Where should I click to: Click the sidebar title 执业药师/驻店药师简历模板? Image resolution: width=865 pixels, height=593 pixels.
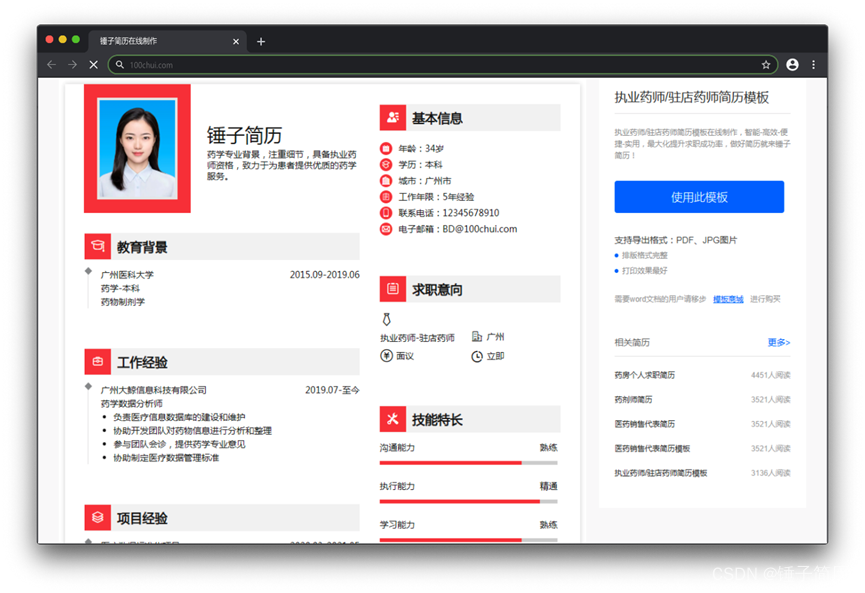point(692,98)
